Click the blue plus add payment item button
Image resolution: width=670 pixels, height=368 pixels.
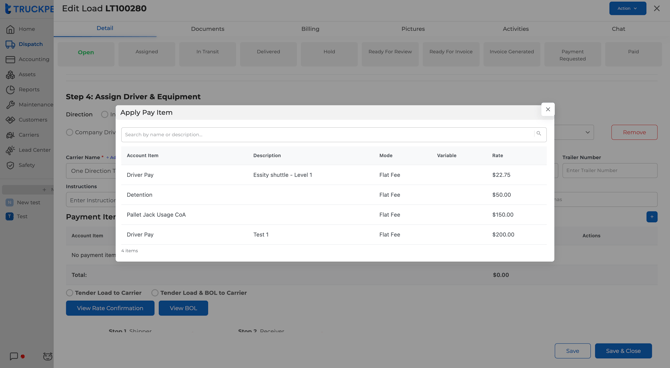click(652, 217)
